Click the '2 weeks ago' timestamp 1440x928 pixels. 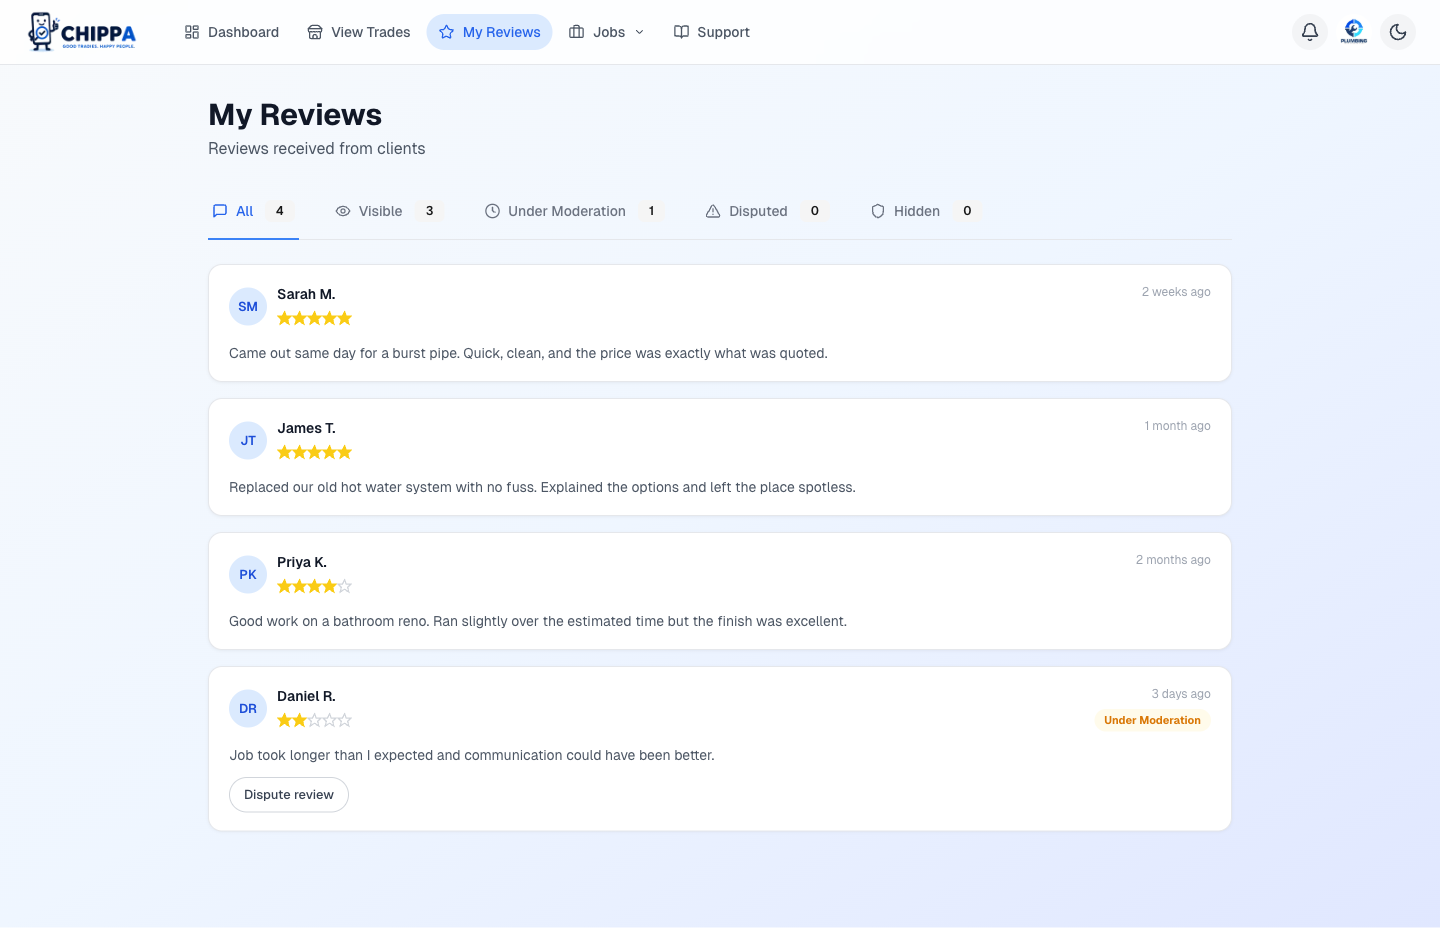coord(1176,292)
